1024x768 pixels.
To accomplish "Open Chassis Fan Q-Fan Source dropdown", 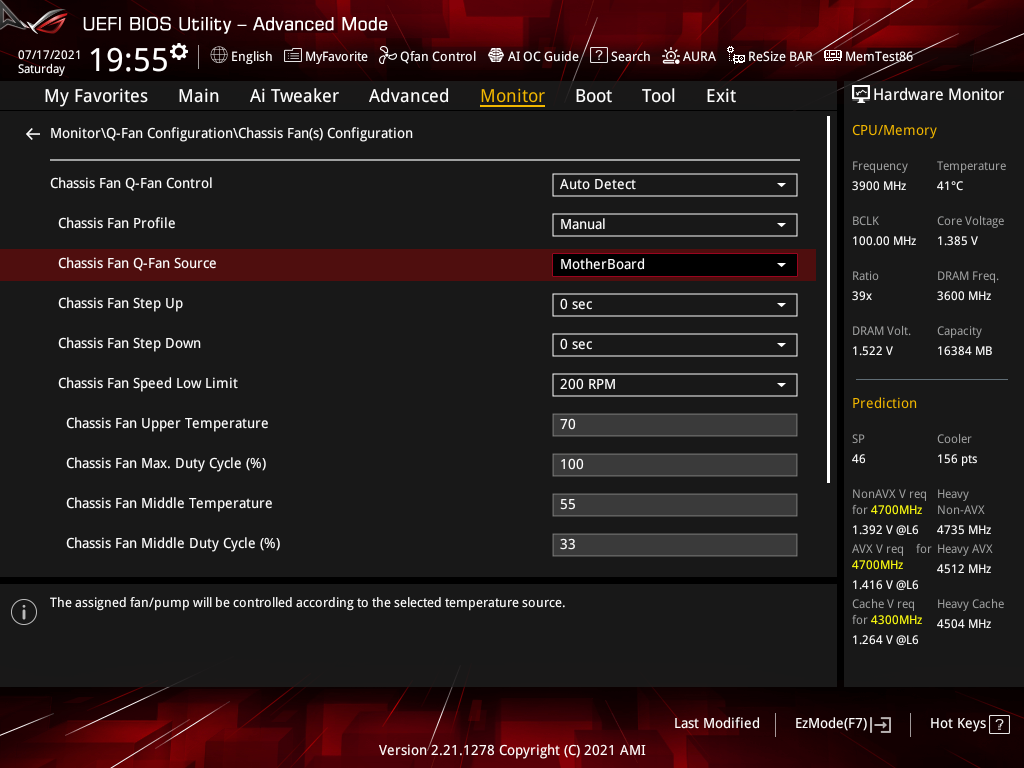I will (x=675, y=264).
